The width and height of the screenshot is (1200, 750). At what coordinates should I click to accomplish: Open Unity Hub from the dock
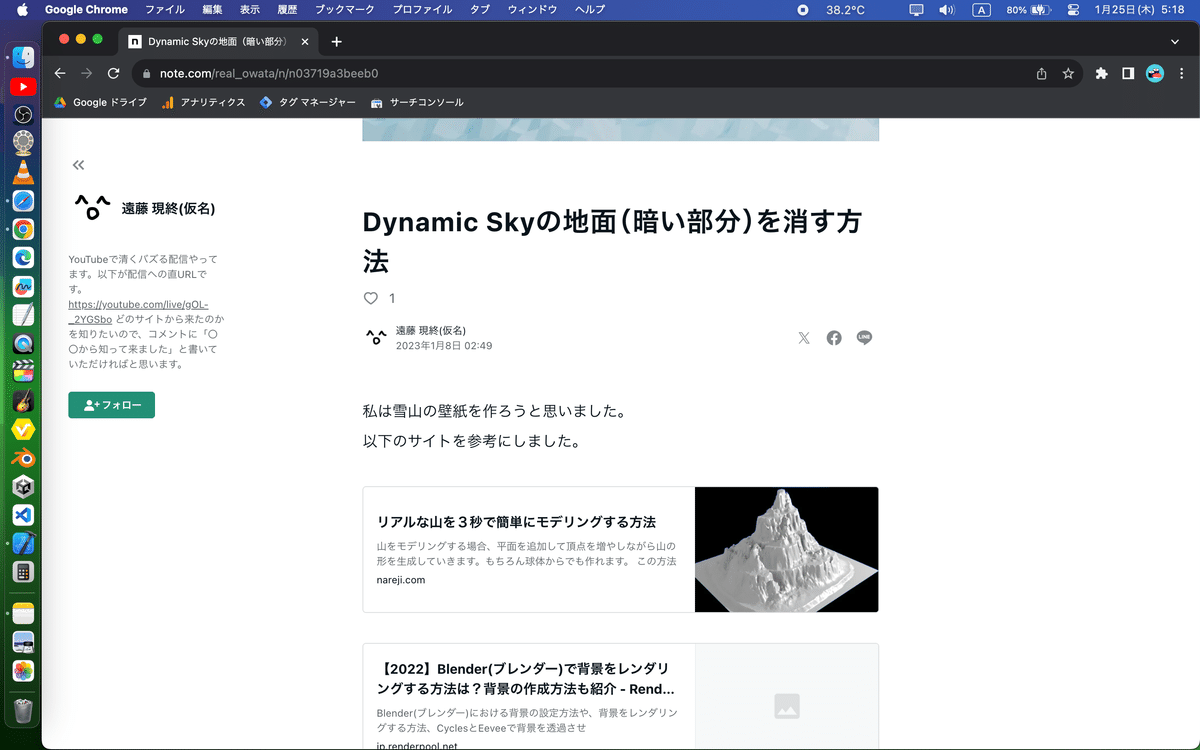click(x=23, y=487)
